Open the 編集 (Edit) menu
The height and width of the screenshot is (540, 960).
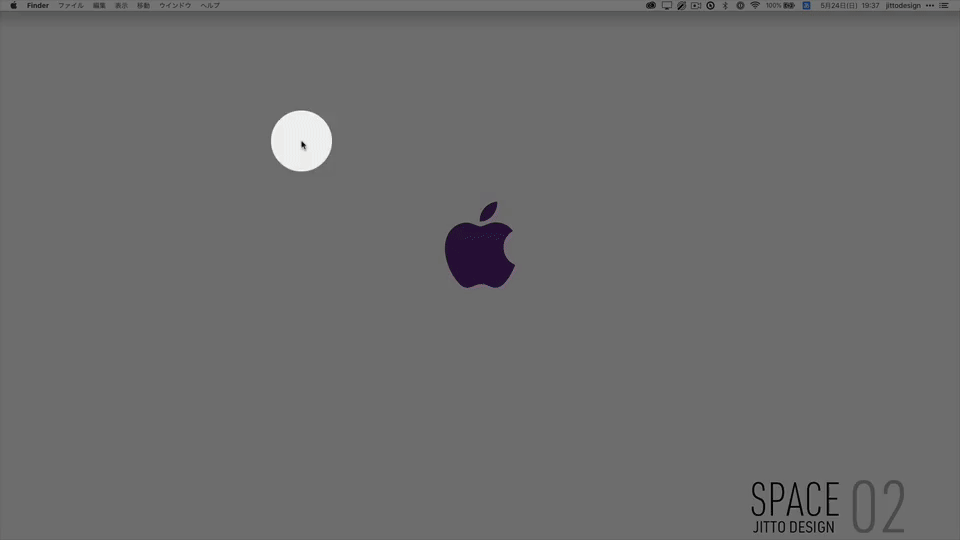click(x=99, y=6)
